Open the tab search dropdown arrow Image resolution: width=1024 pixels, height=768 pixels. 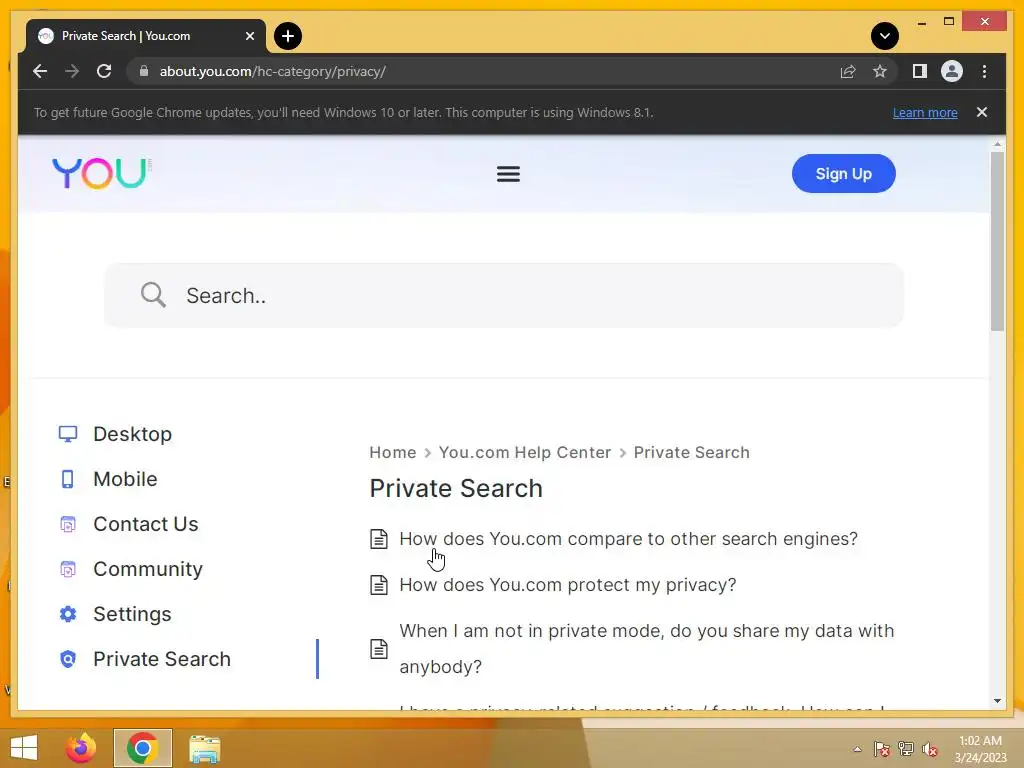point(884,36)
